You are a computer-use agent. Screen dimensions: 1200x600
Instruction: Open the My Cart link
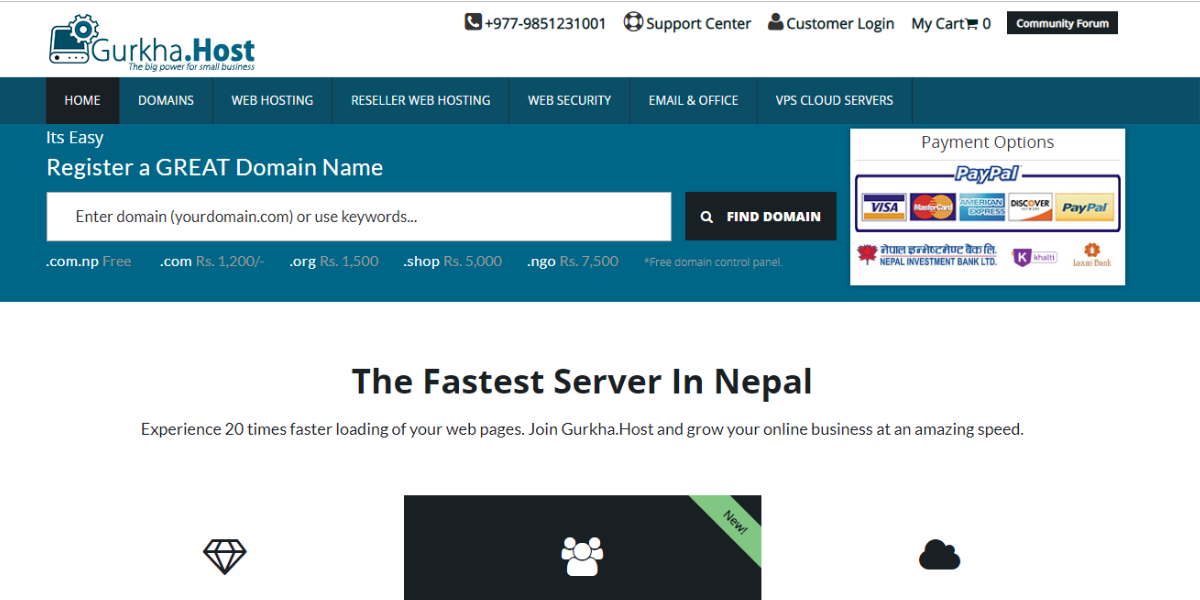pos(951,23)
